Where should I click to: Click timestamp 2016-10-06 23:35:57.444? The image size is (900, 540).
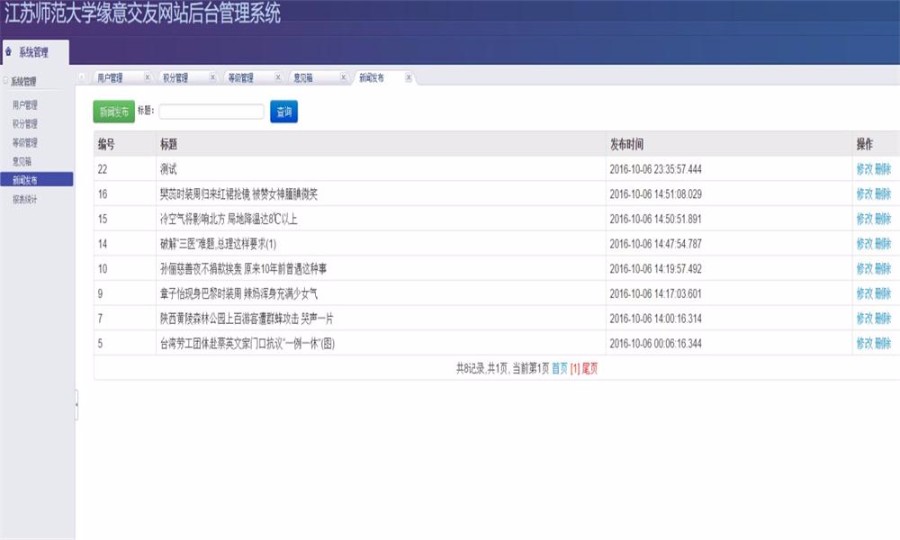pos(655,169)
